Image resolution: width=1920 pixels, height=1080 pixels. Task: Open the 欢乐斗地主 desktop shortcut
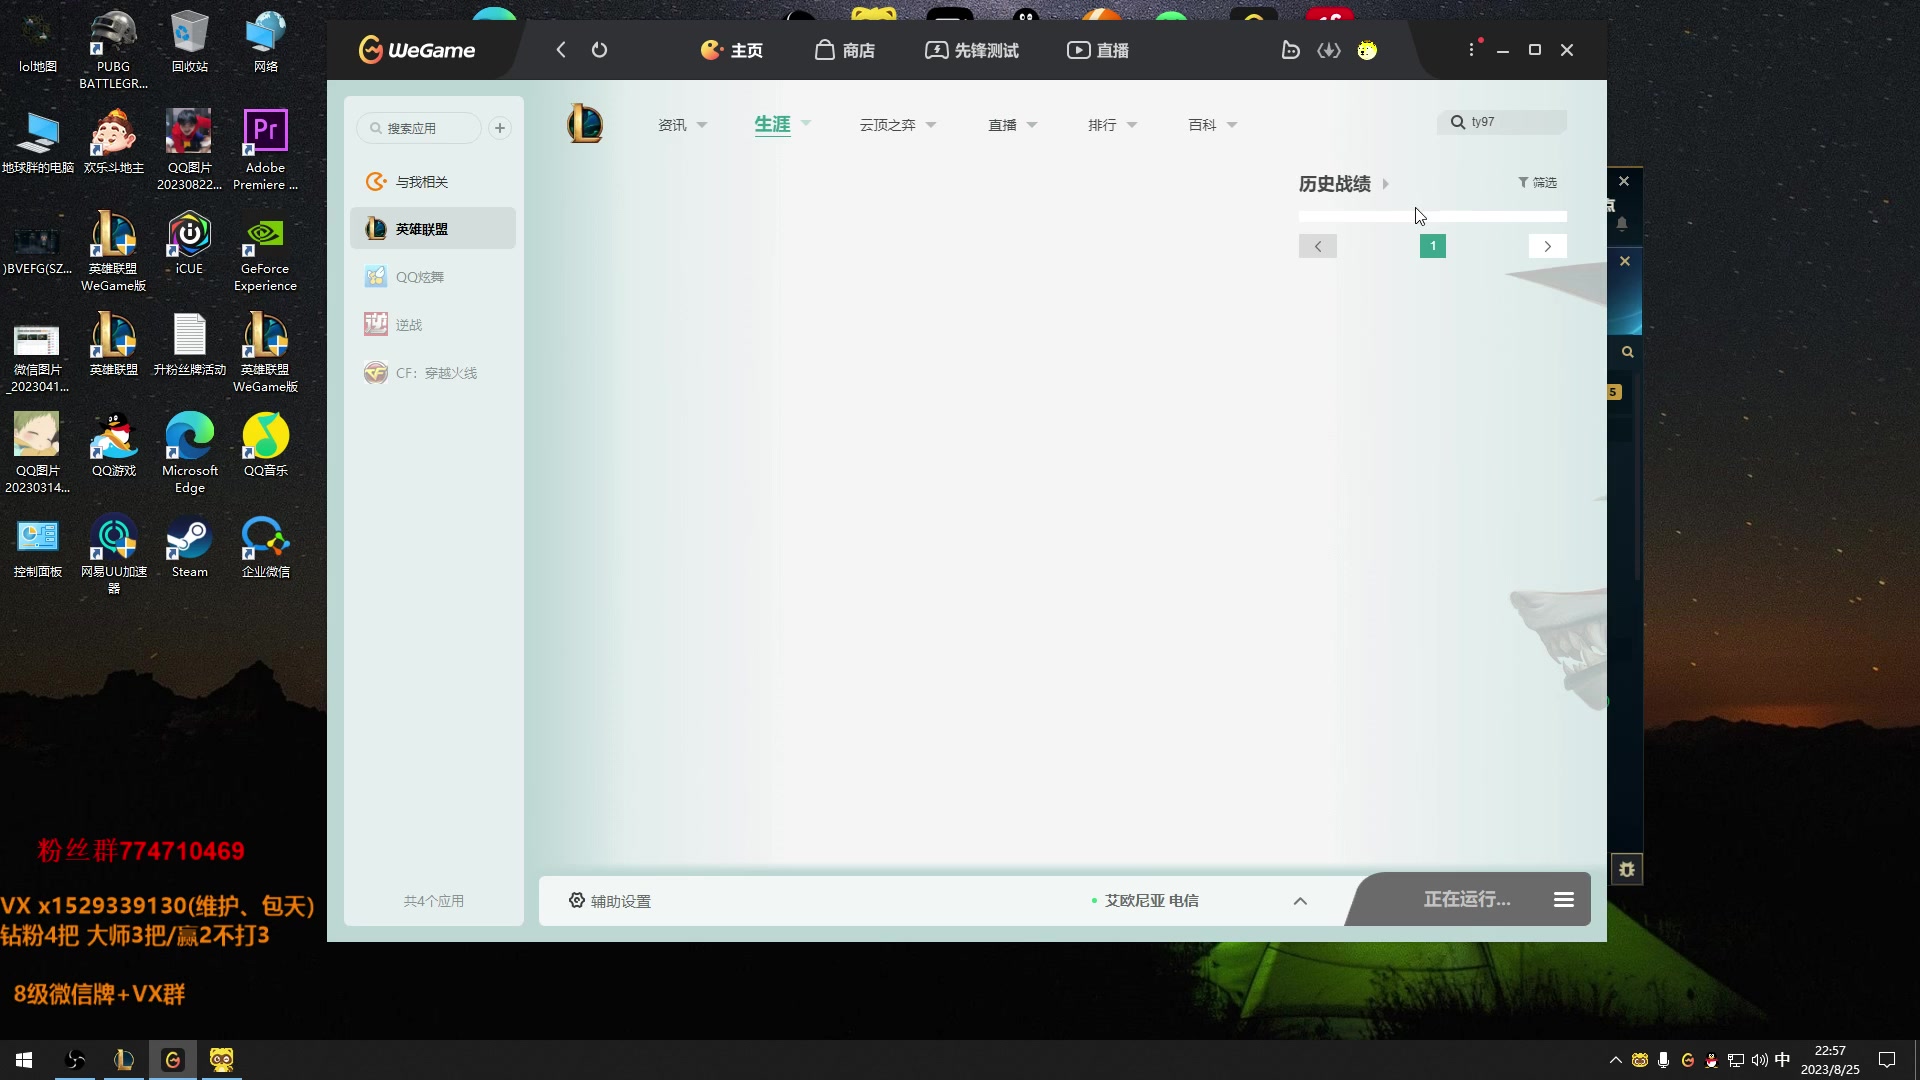click(113, 142)
